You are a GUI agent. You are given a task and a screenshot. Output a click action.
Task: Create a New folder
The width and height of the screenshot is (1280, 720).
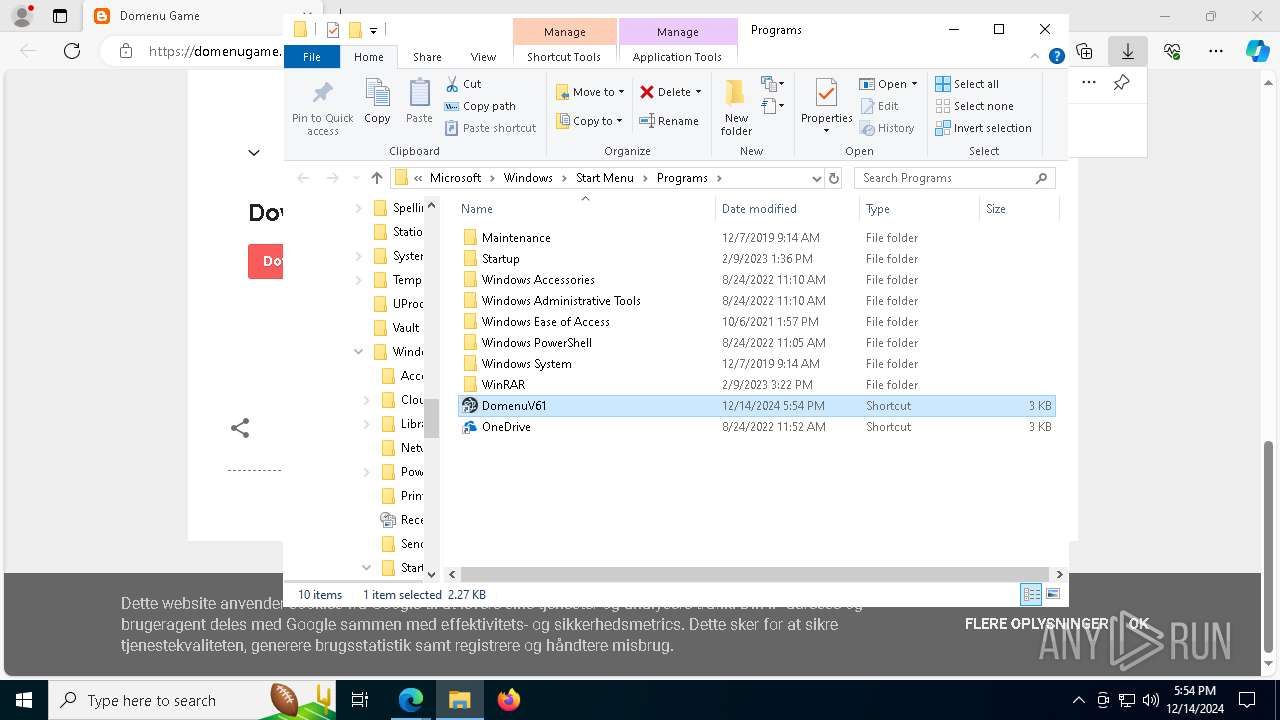(736, 107)
